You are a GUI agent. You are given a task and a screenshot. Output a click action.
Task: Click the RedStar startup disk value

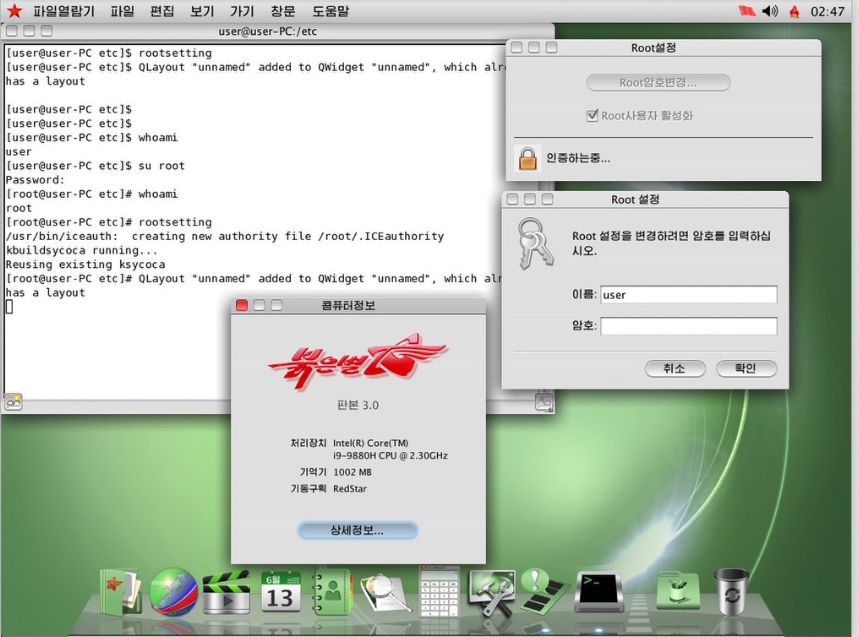coord(350,489)
